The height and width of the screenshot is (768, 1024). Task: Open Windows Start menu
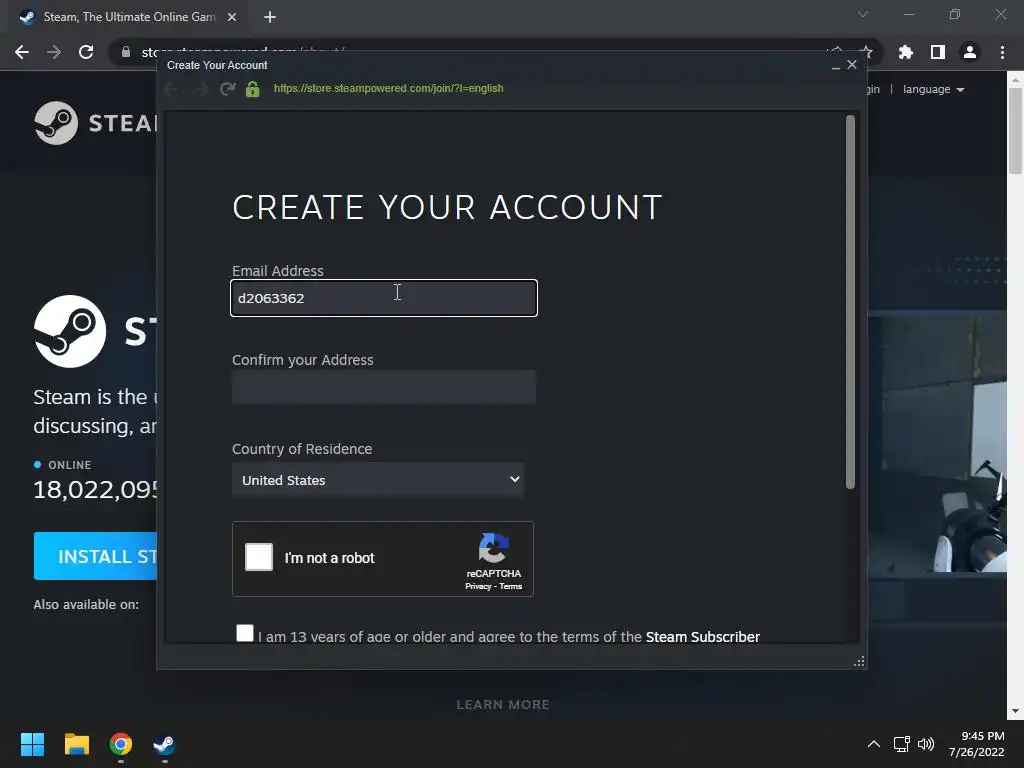point(32,744)
